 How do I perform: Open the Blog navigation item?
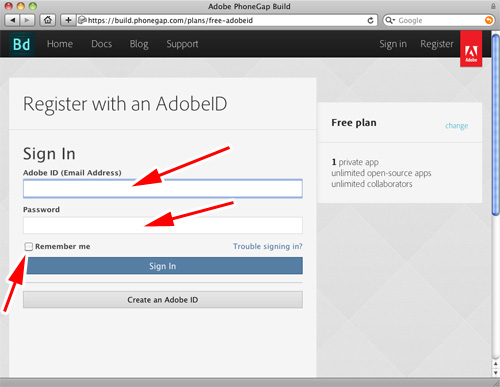(x=139, y=44)
